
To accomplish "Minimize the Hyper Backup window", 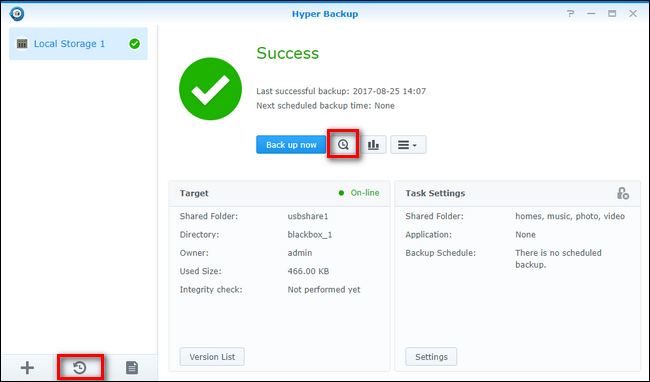I will click(x=591, y=14).
